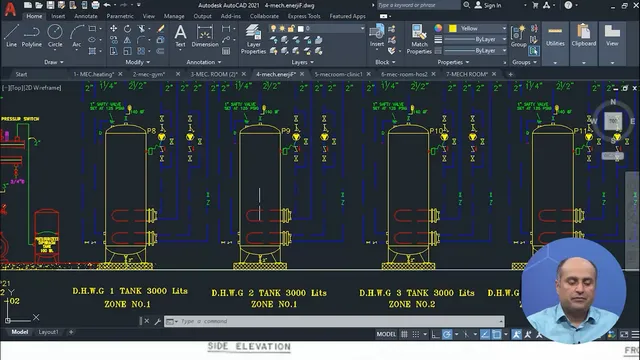Click the Match Properties icon
Viewport: 640px width, 360px height.
[x=419, y=39]
